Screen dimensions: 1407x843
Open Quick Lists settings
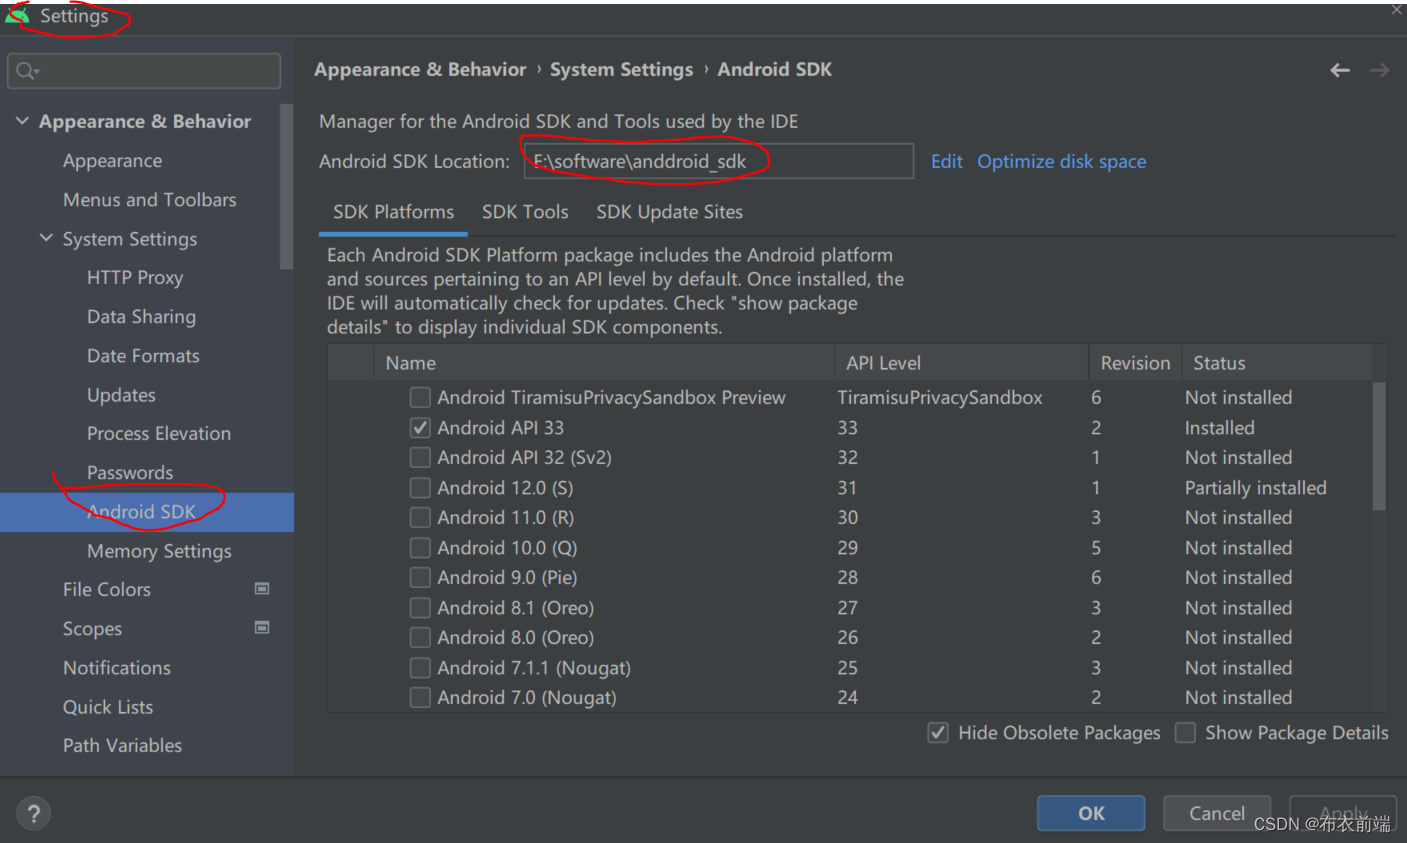pos(108,707)
